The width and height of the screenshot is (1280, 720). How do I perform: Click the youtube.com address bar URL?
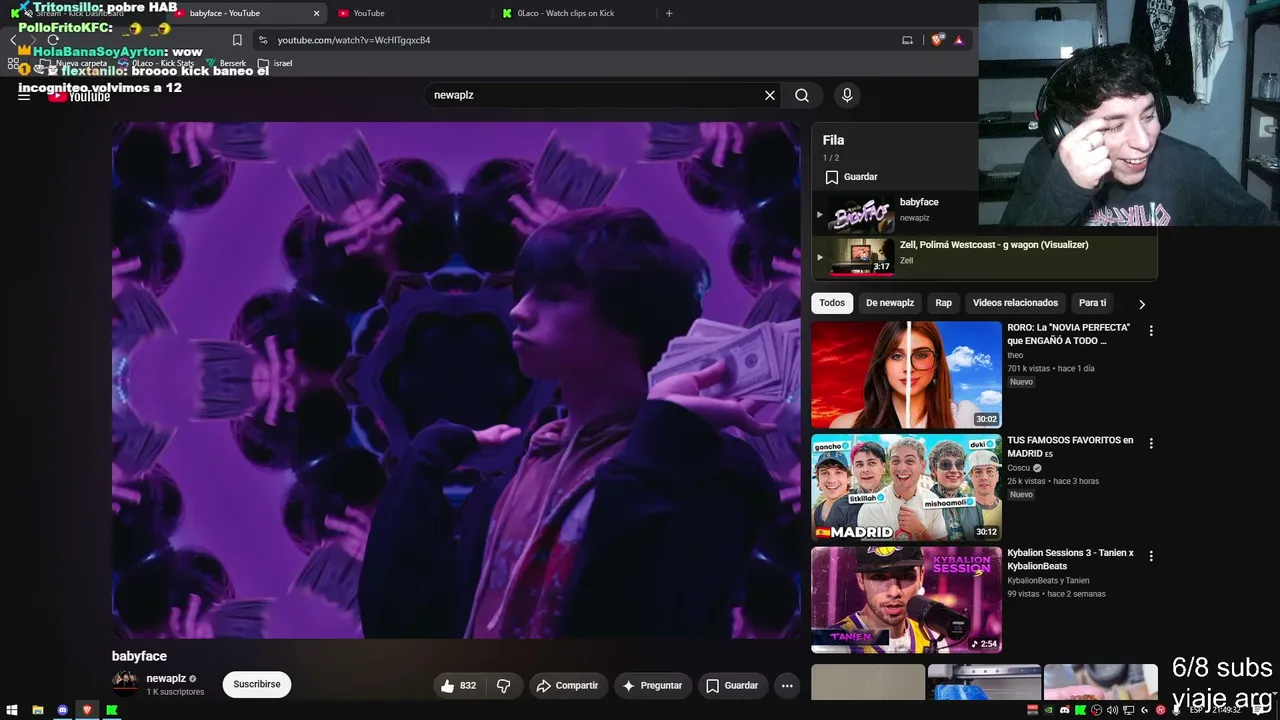pyautogui.click(x=354, y=40)
